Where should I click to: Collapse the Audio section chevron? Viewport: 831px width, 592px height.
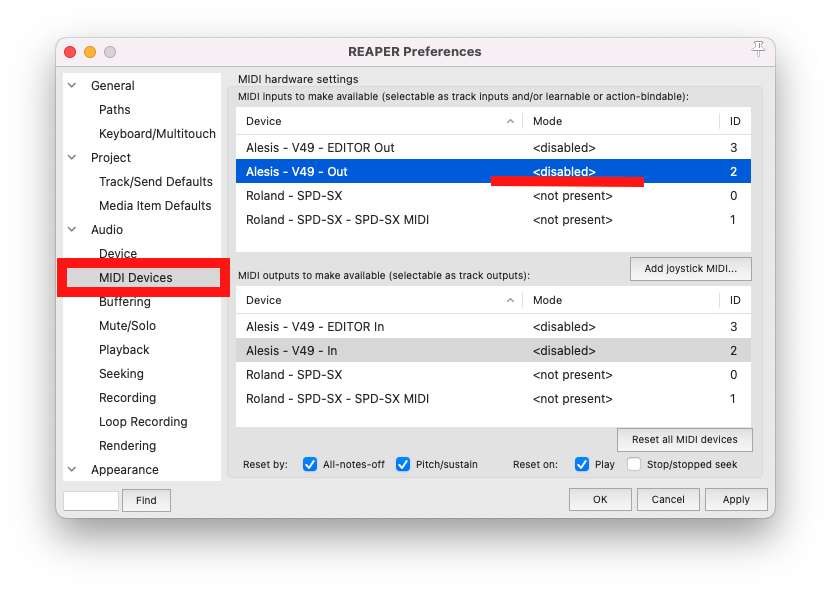tap(72, 229)
